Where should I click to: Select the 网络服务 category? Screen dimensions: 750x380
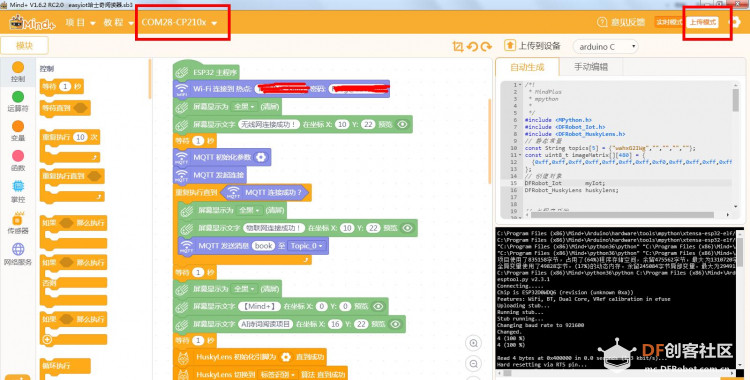[x=18, y=254]
